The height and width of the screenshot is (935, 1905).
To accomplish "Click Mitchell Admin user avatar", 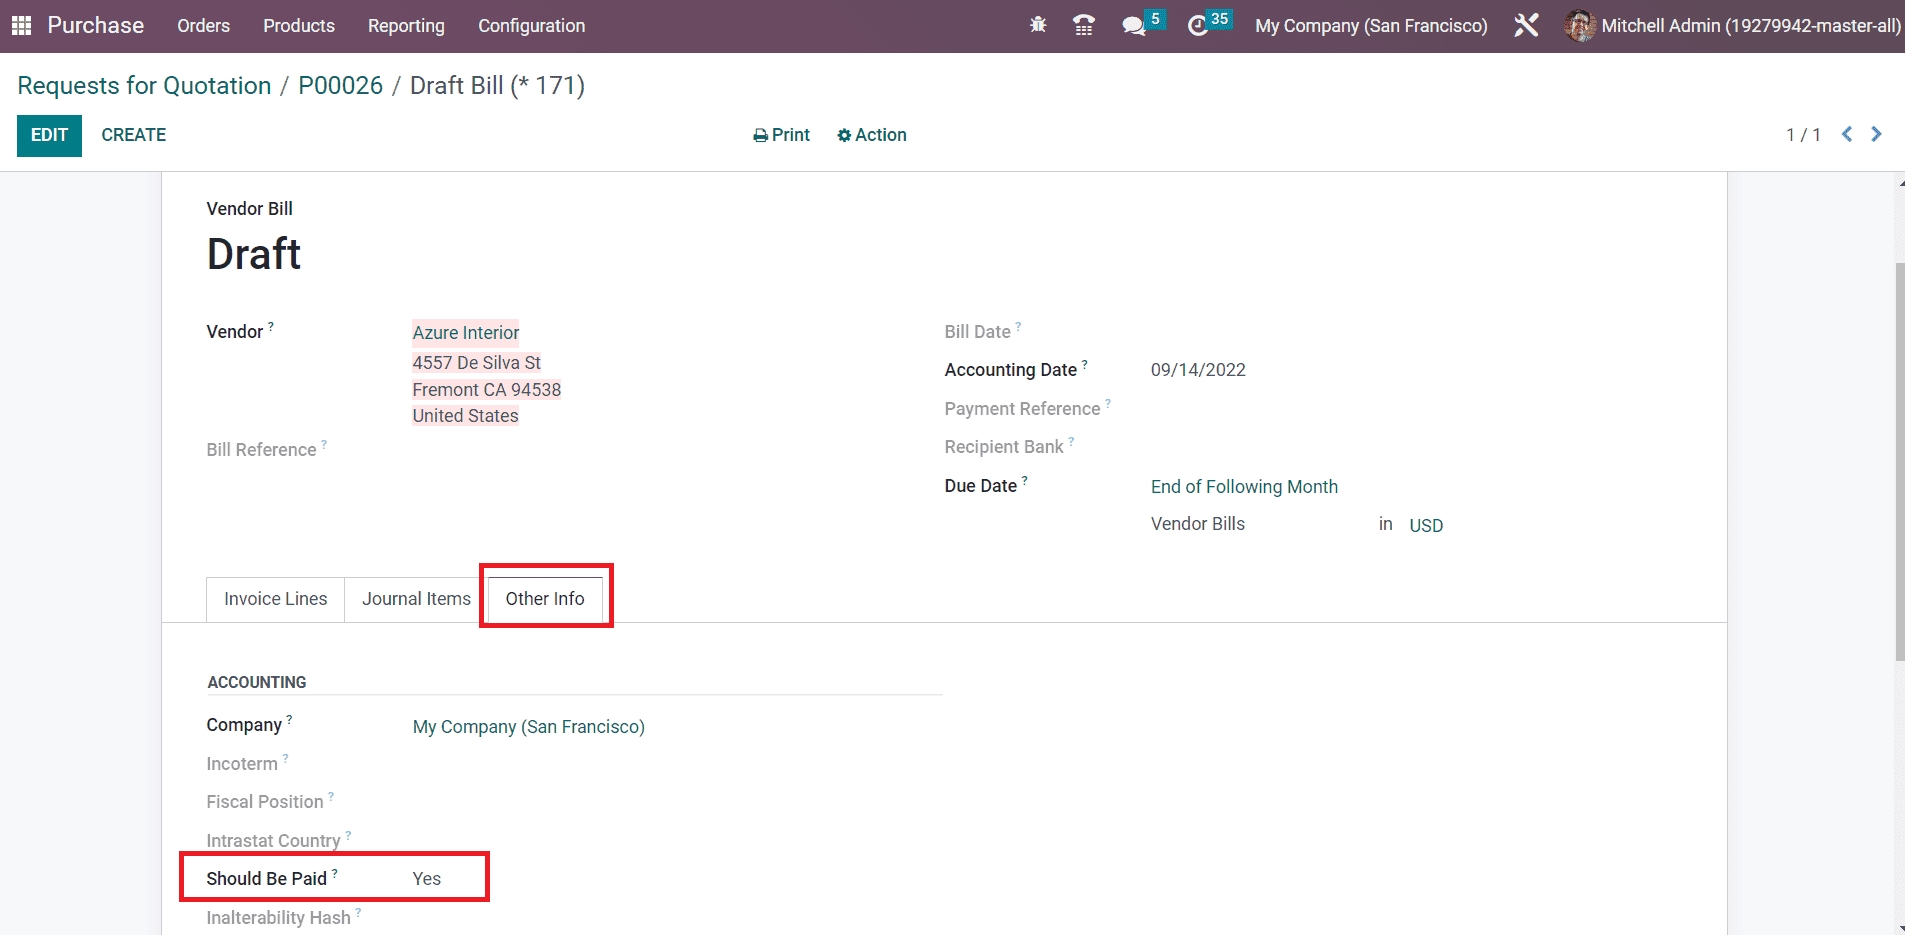I will pyautogui.click(x=1579, y=25).
